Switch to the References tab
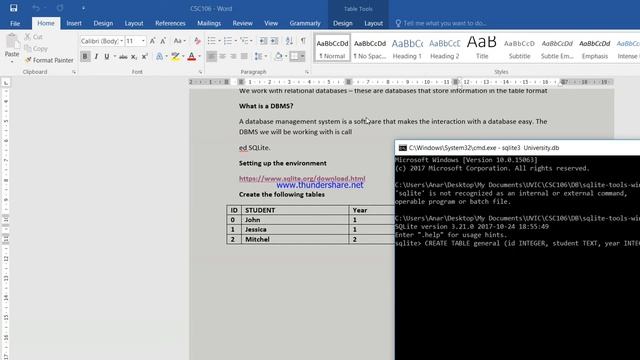 (x=170, y=23)
